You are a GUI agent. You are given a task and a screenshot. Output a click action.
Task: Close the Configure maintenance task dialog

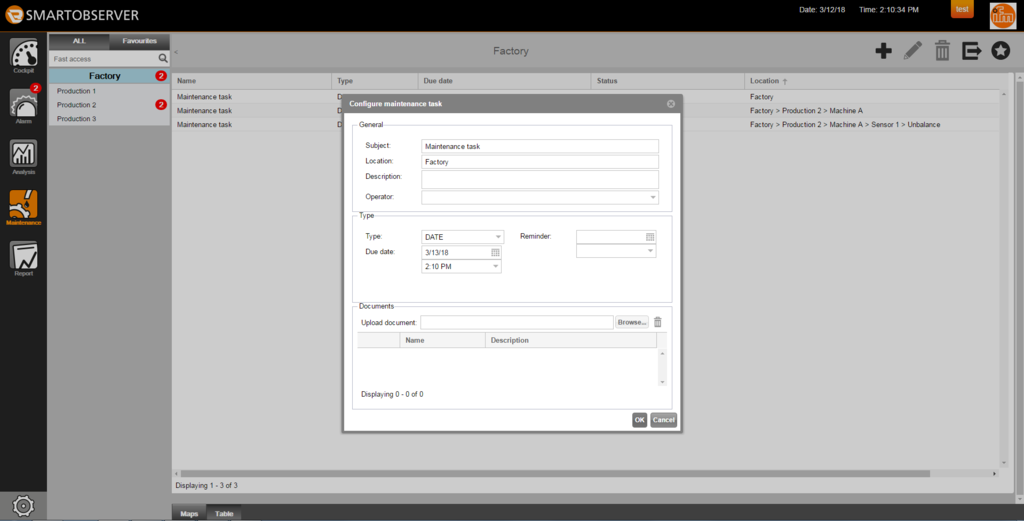(671, 104)
